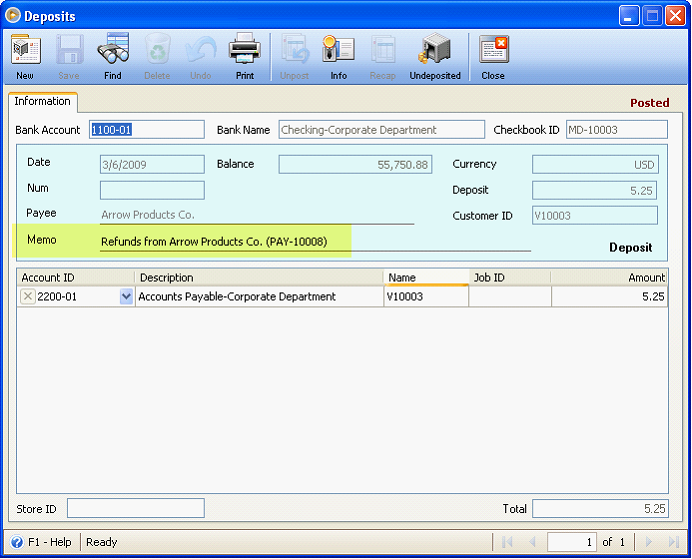Click the F1 Help question mark icon
The image size is (692, 559).
(17, 542)
